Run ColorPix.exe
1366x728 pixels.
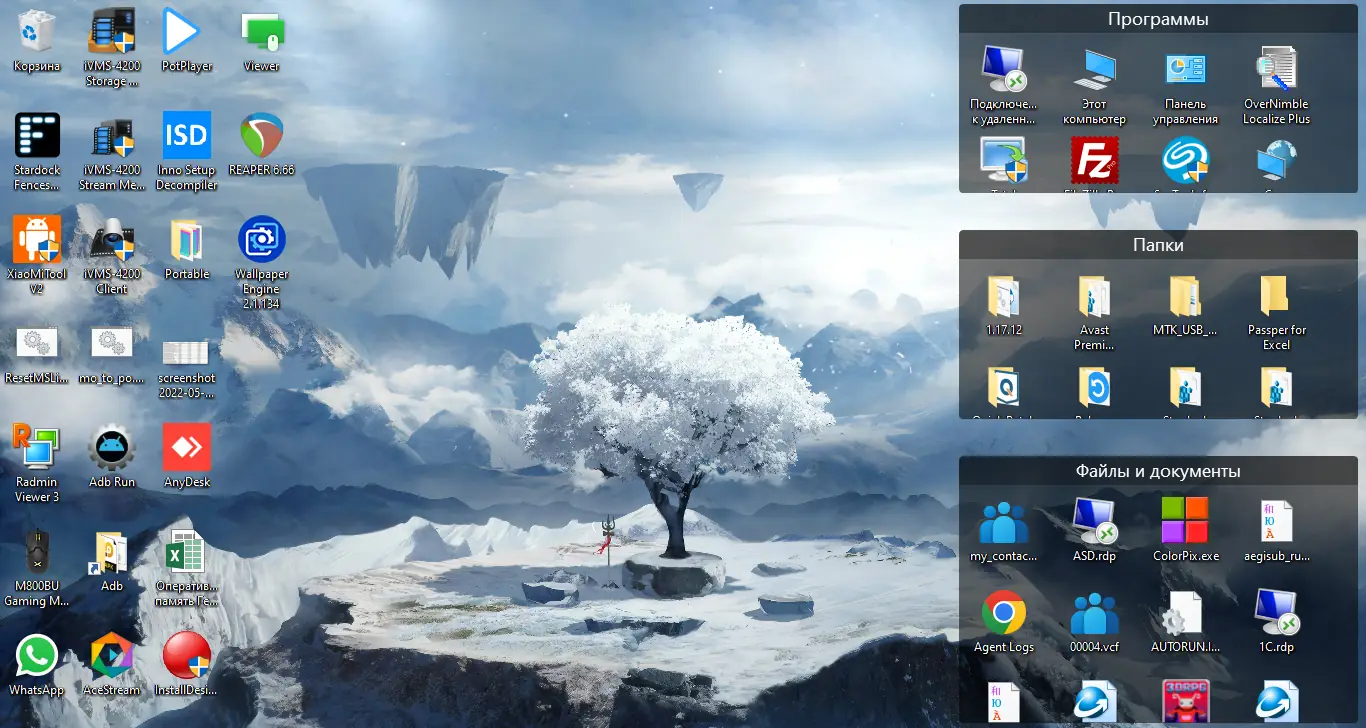(x=1185, y=520)
